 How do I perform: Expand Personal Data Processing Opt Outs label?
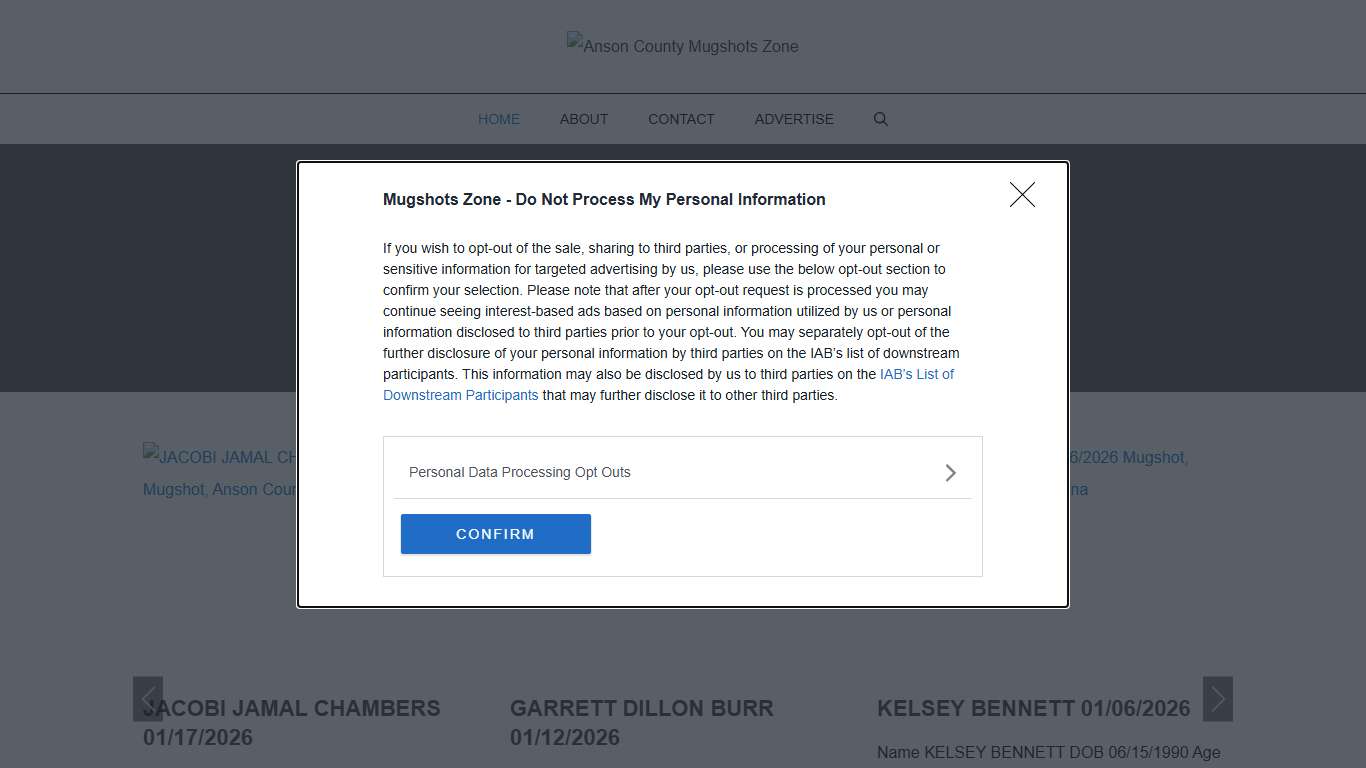click(520, 472)
